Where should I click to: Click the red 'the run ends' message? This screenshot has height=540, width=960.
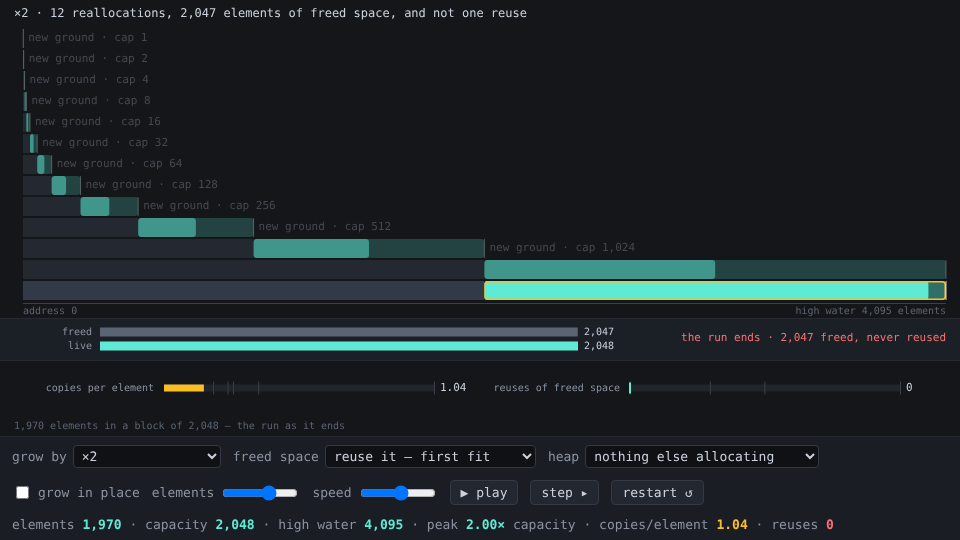[813, 337]
